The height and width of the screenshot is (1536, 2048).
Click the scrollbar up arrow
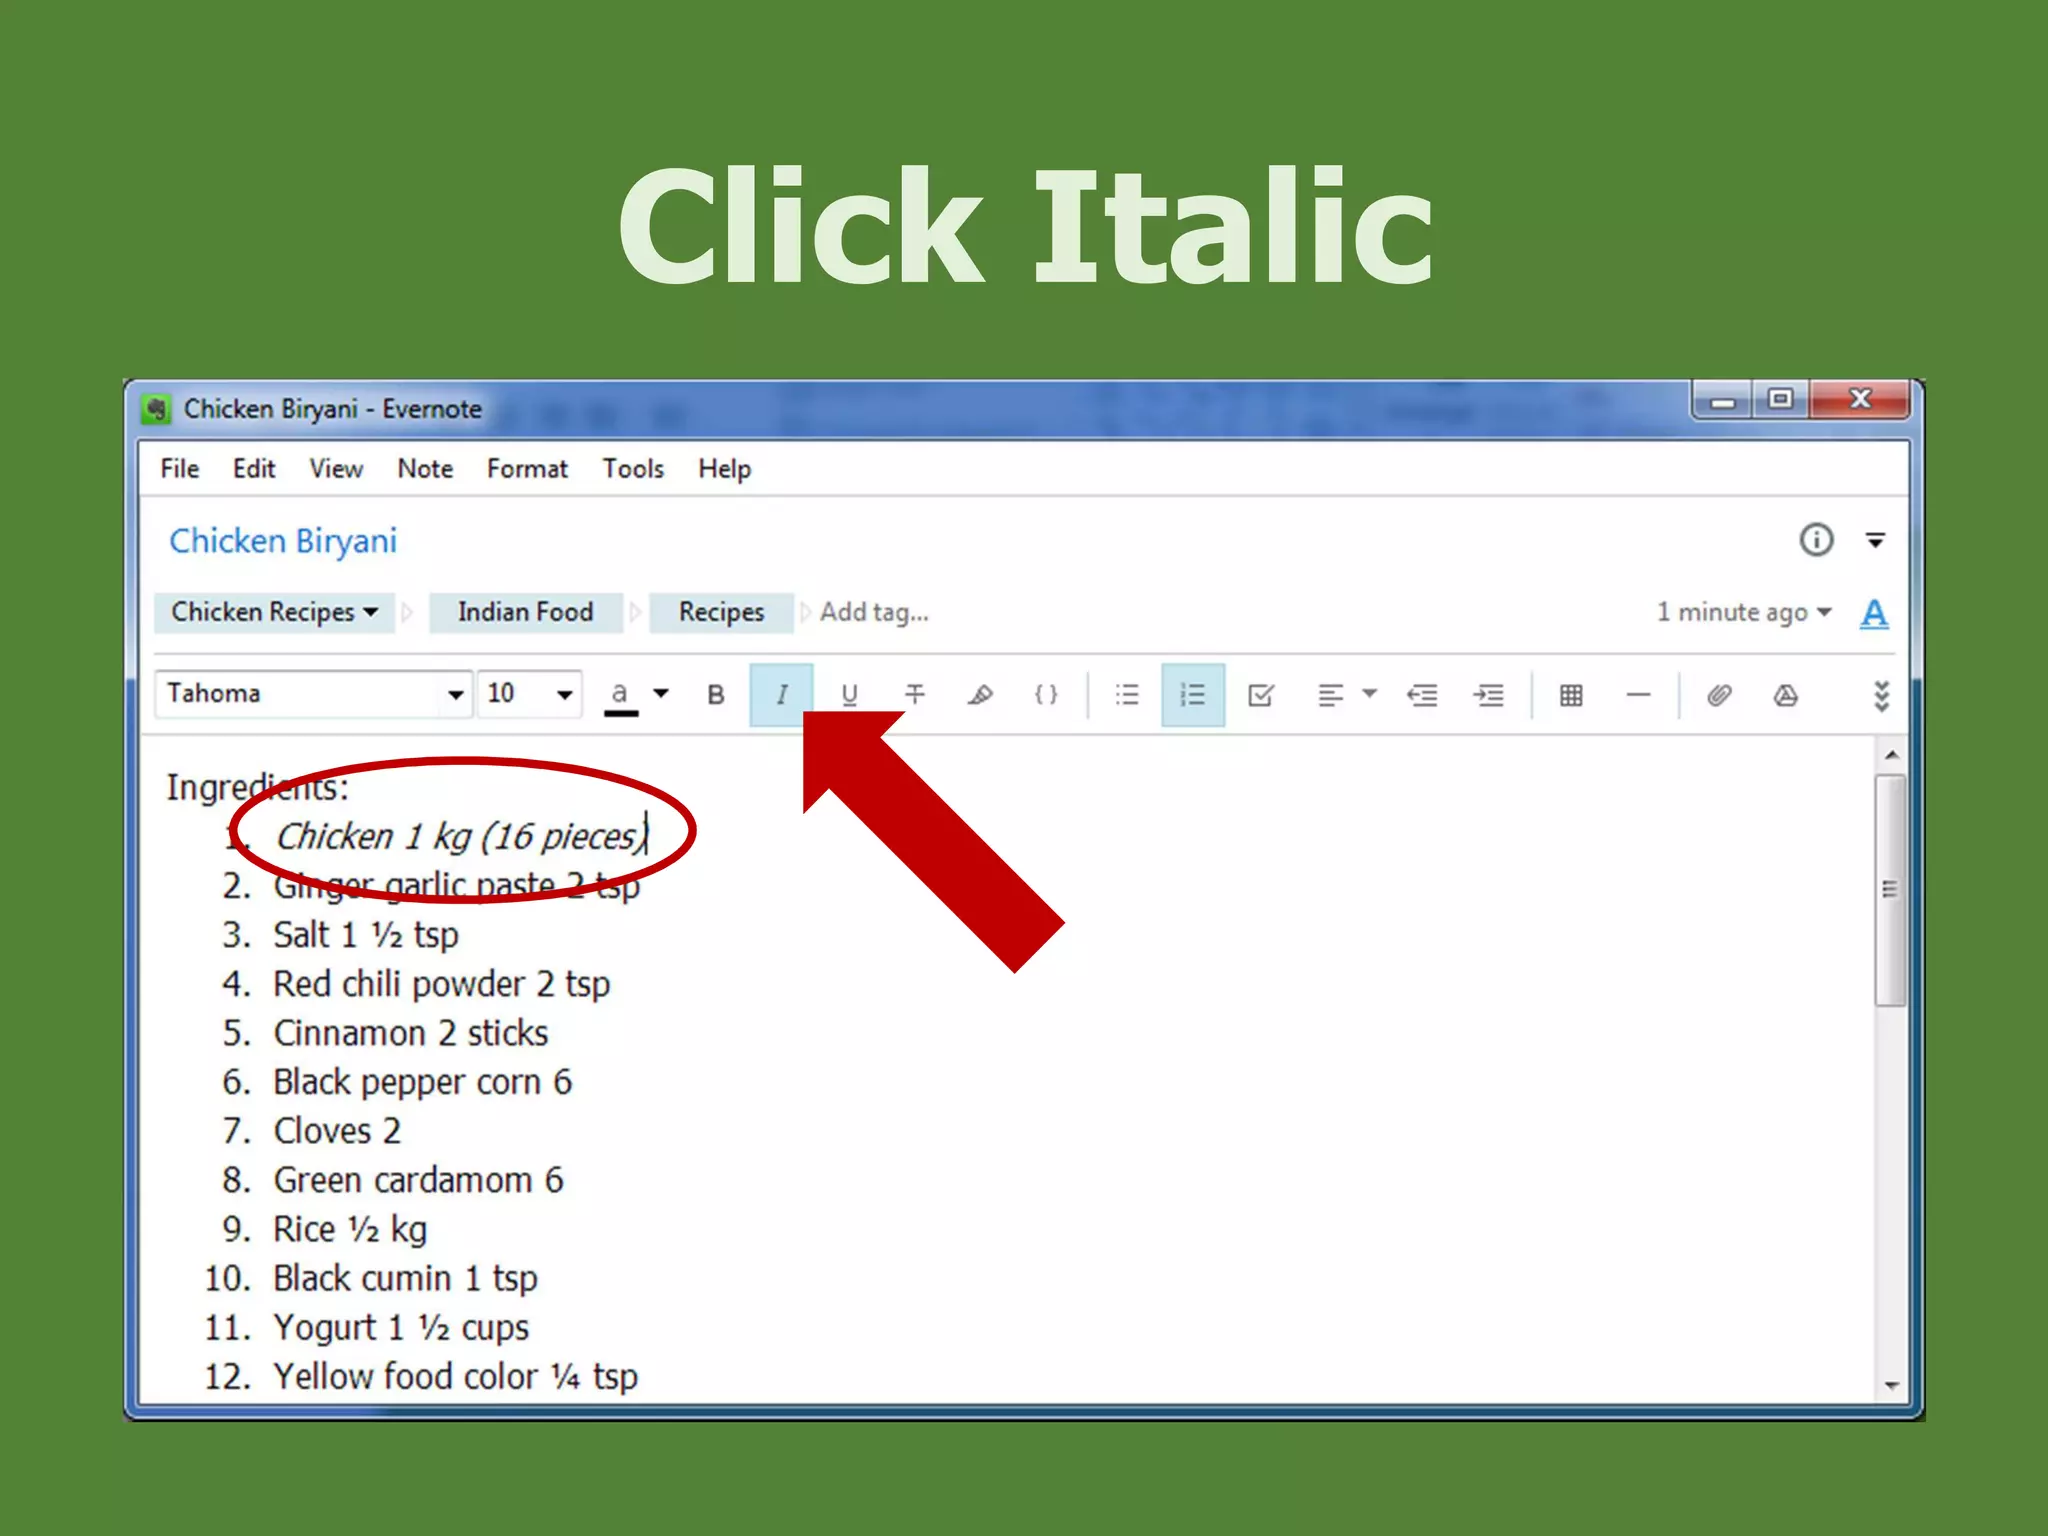(1891, 755)
